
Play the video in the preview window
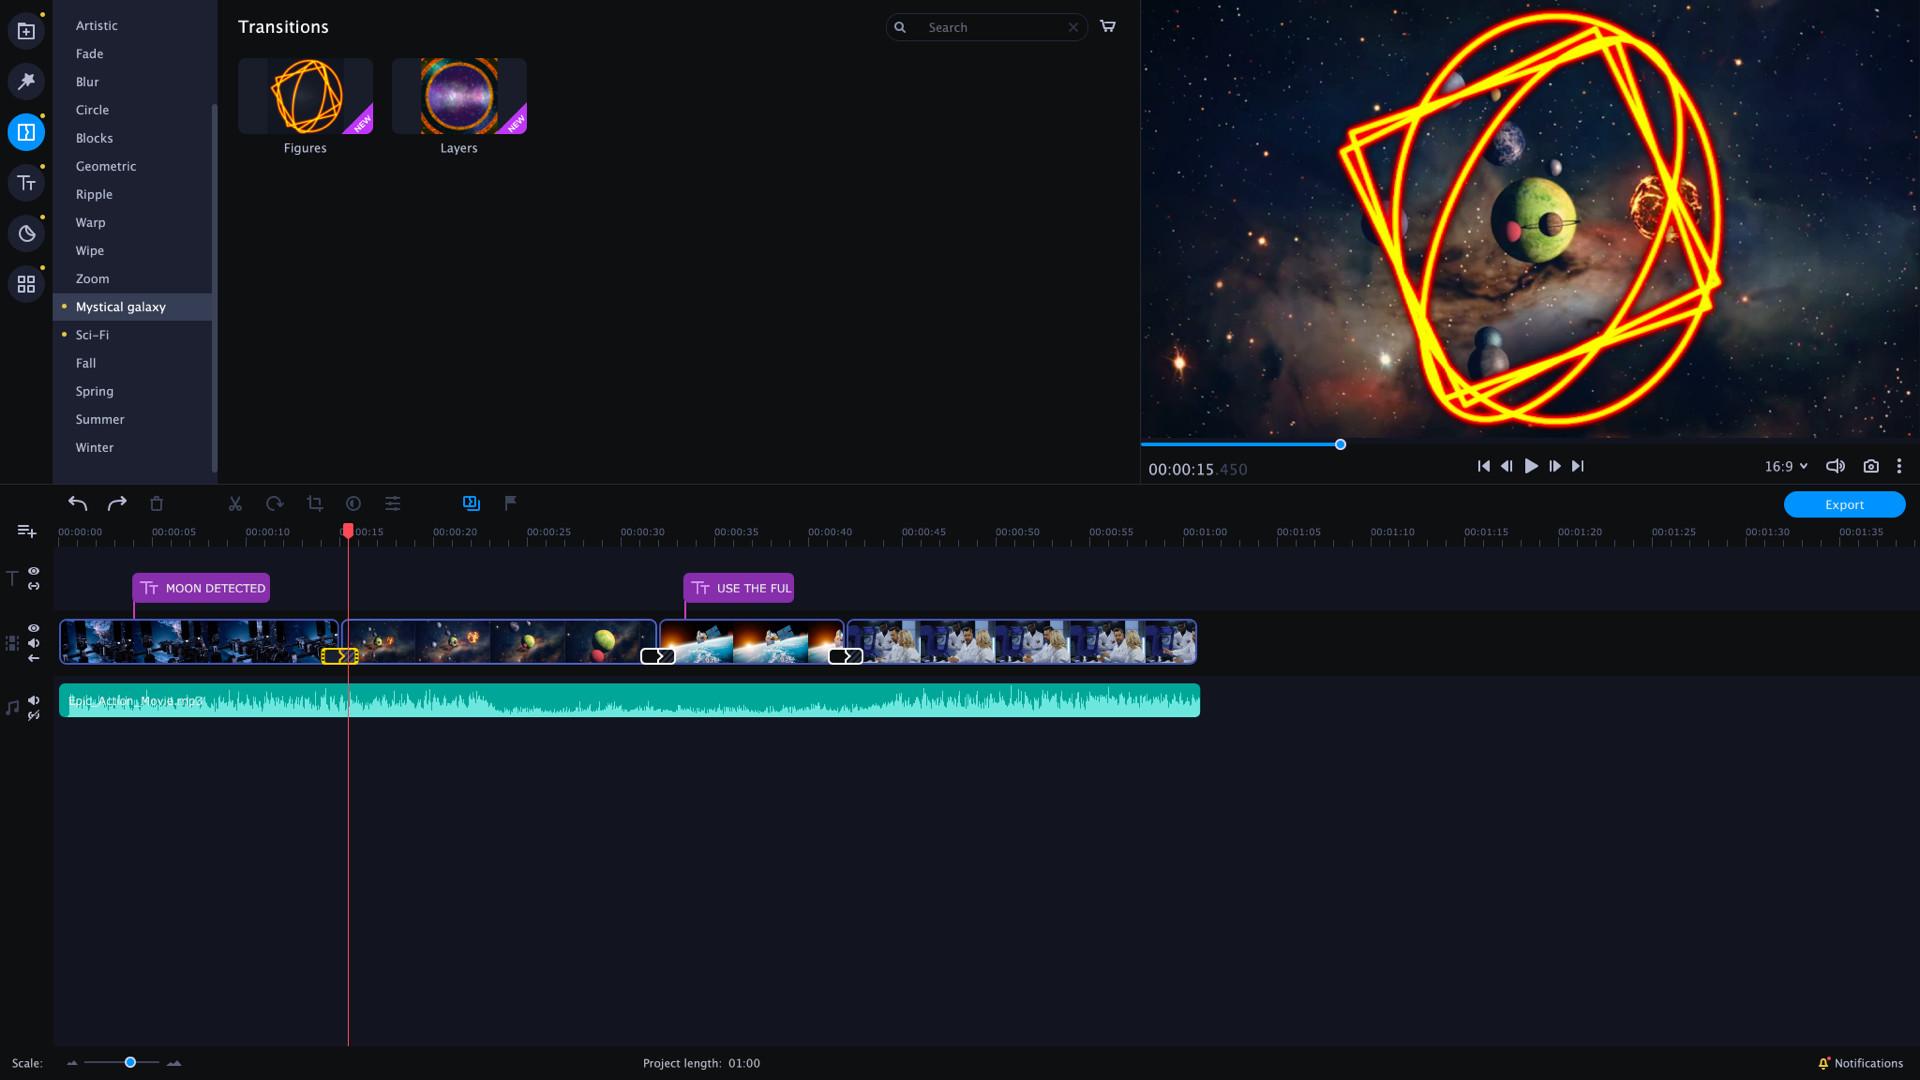click(x=1531, y=466)
